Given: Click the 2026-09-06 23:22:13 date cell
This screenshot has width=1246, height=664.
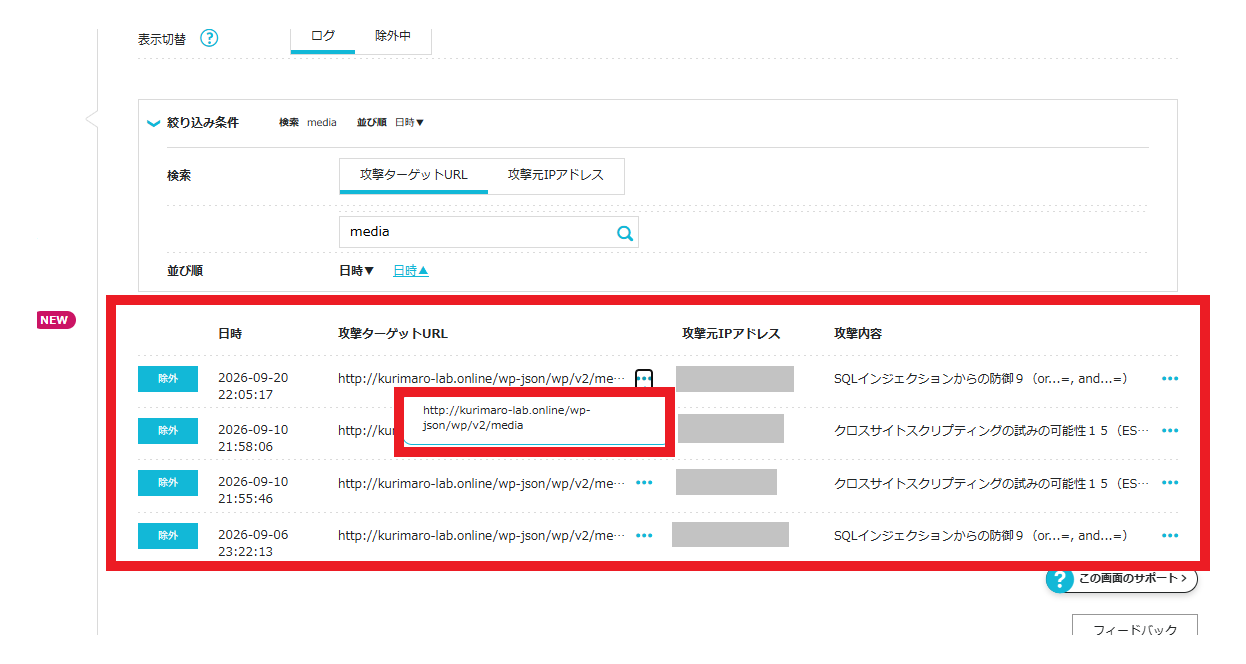Looking at the screenshot, I should (x=253, y=543).
